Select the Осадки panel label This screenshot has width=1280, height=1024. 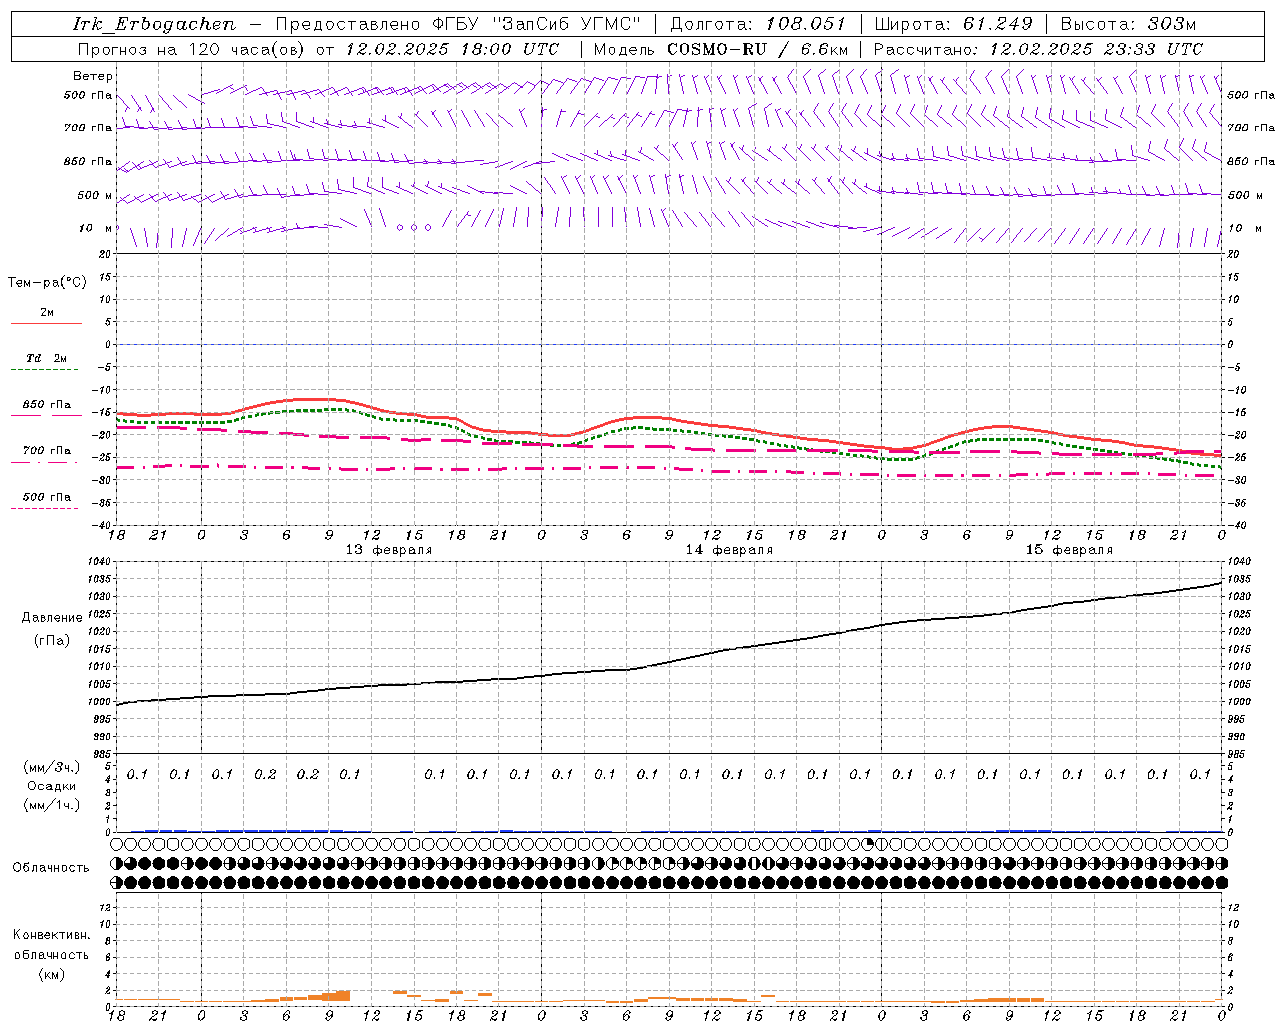tap(52, 786)
